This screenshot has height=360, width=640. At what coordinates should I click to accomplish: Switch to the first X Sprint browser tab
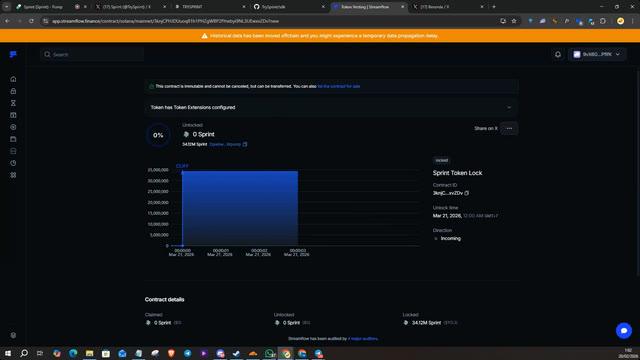[x=130, y=7]
